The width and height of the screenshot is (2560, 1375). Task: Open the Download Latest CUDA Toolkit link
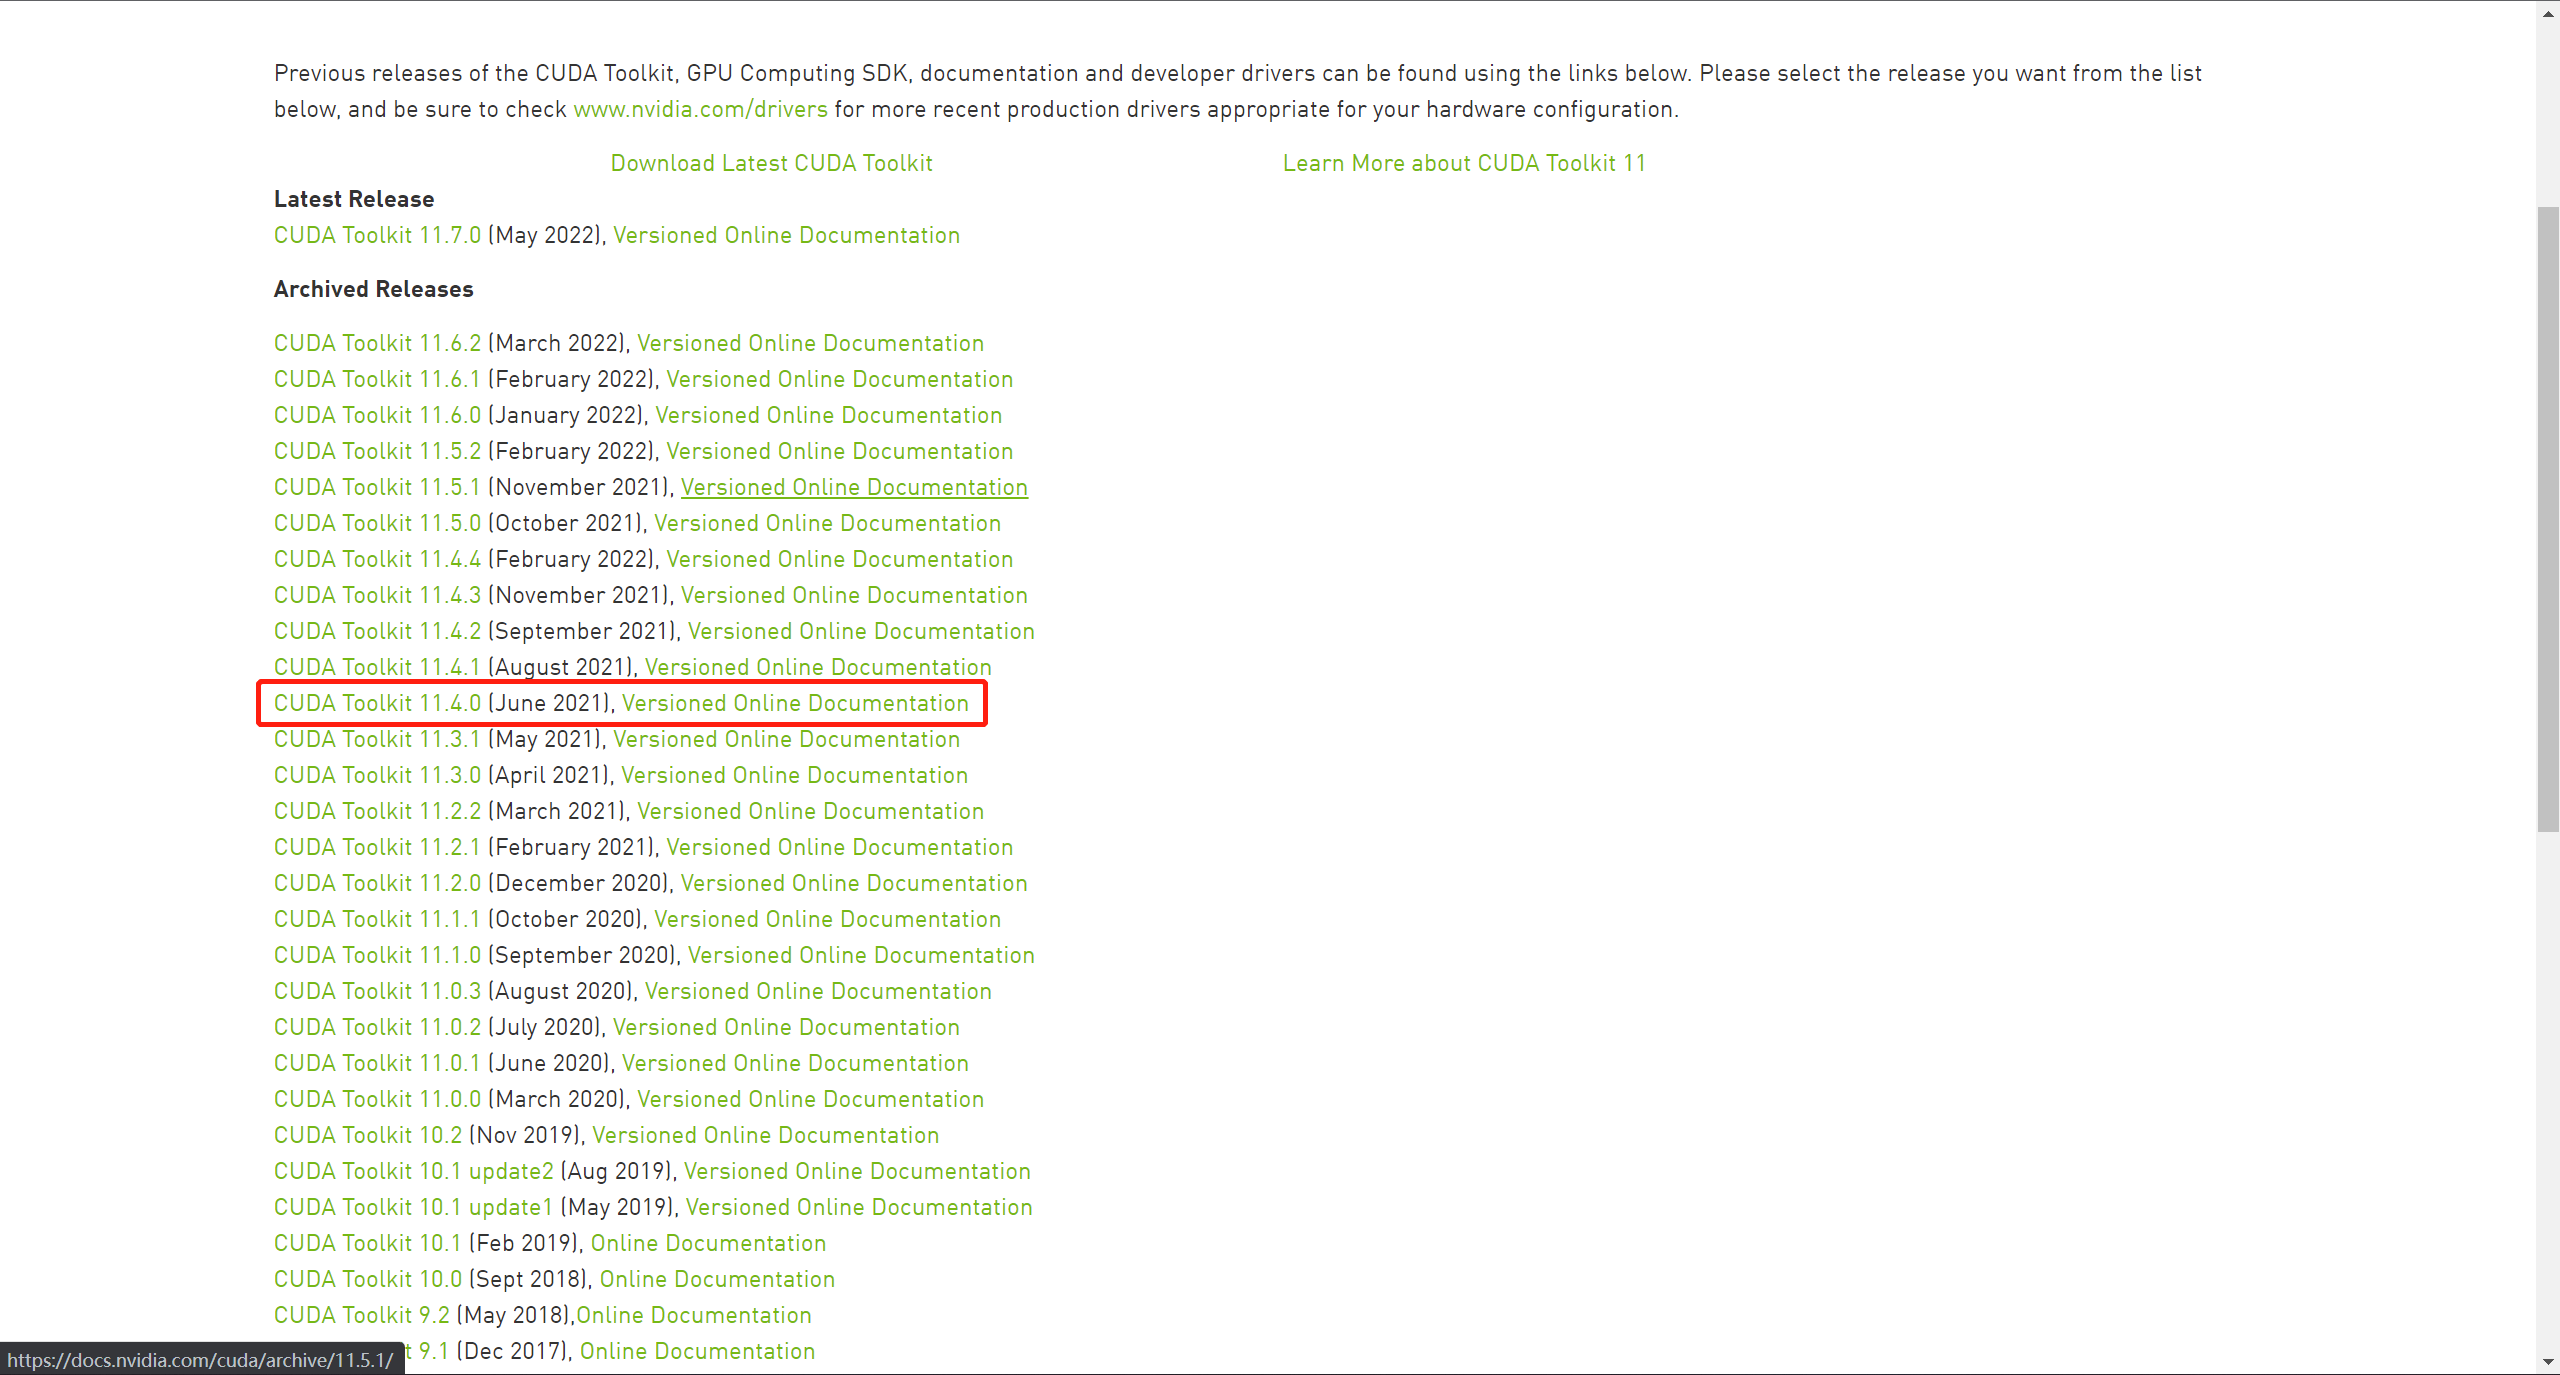(771, 163)
